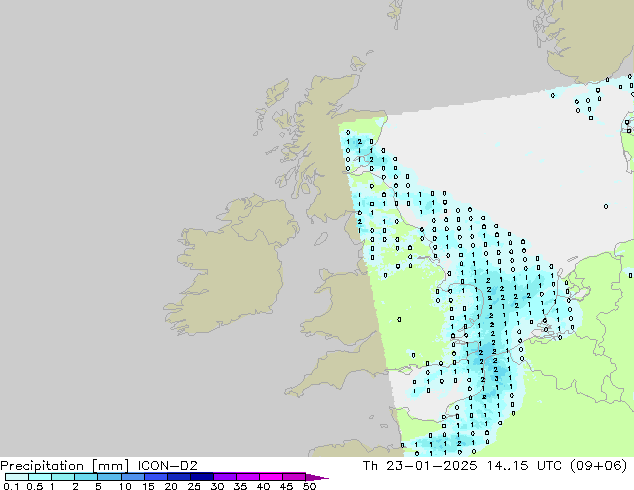Select the 40–45 mm magenta legend segment
634x490 pixels.
click(x=271, y=477)
